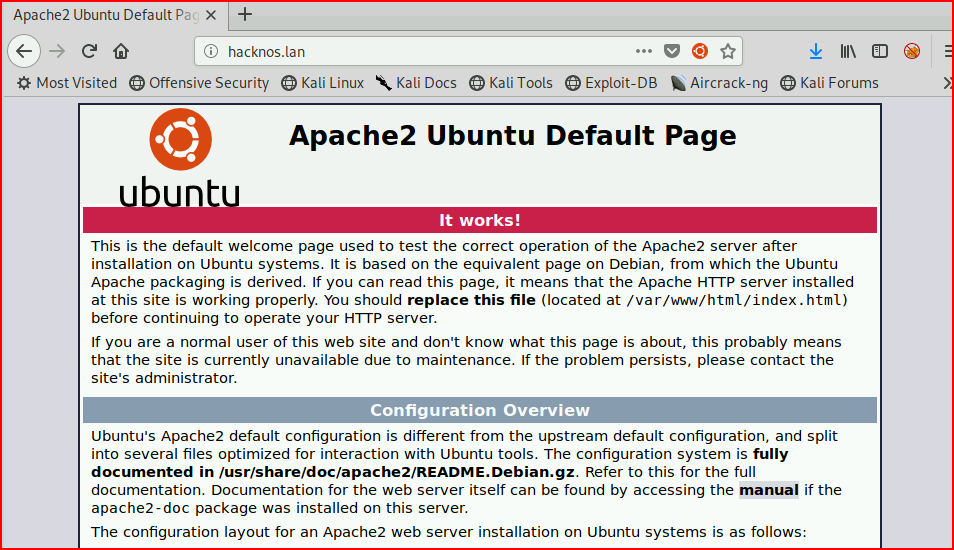Select the Apache2 Ubuntu Default Page tab
Image resolution: width=954 pixels, height=550 pixels.
coord(114,15)
